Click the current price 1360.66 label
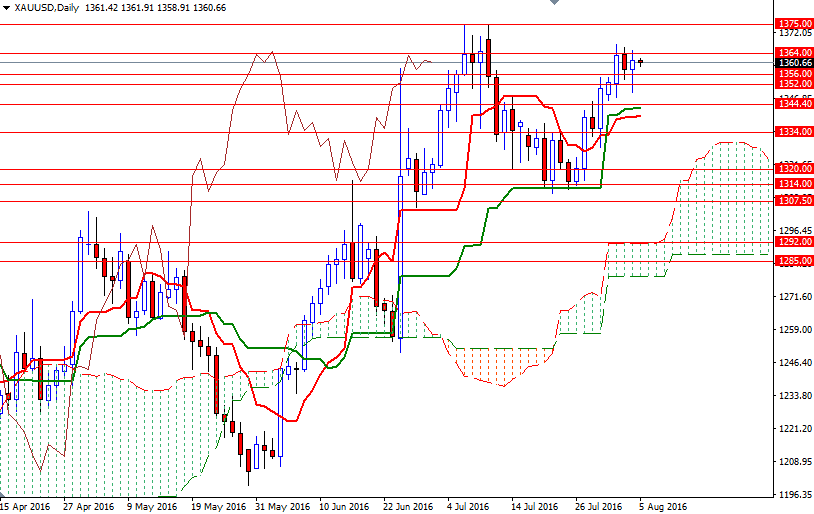 pos(794,63)
